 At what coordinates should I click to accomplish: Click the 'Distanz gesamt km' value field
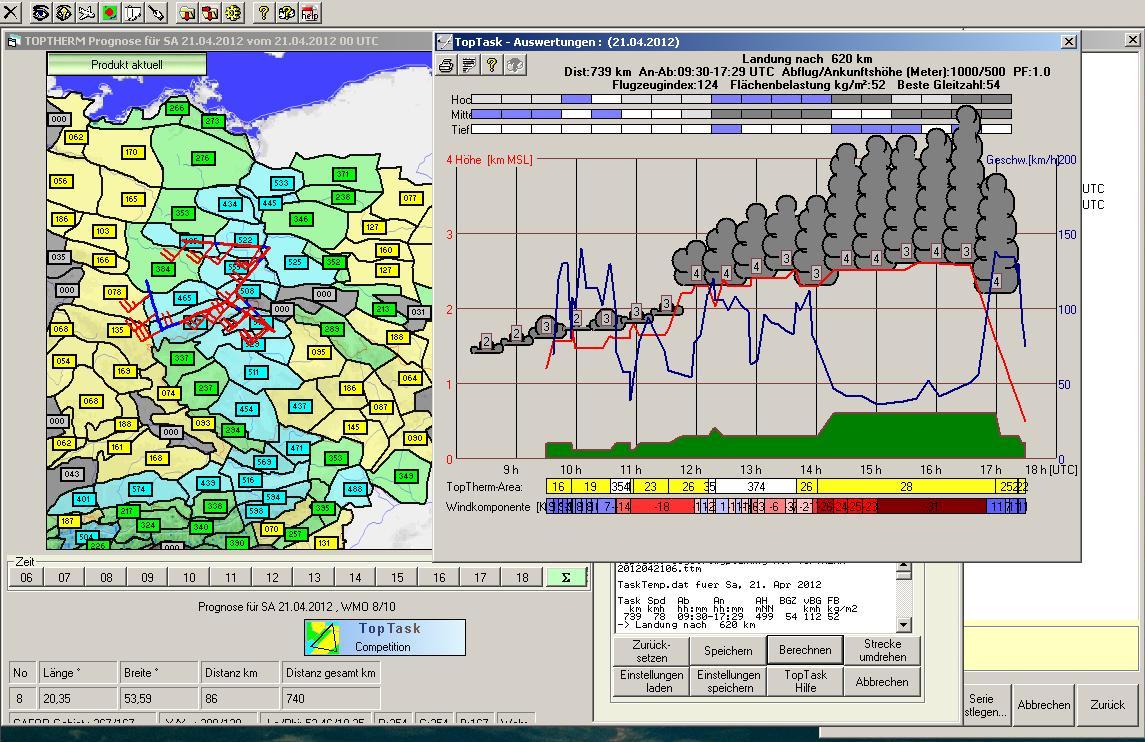pyautogui.click(x=331, y=699)
